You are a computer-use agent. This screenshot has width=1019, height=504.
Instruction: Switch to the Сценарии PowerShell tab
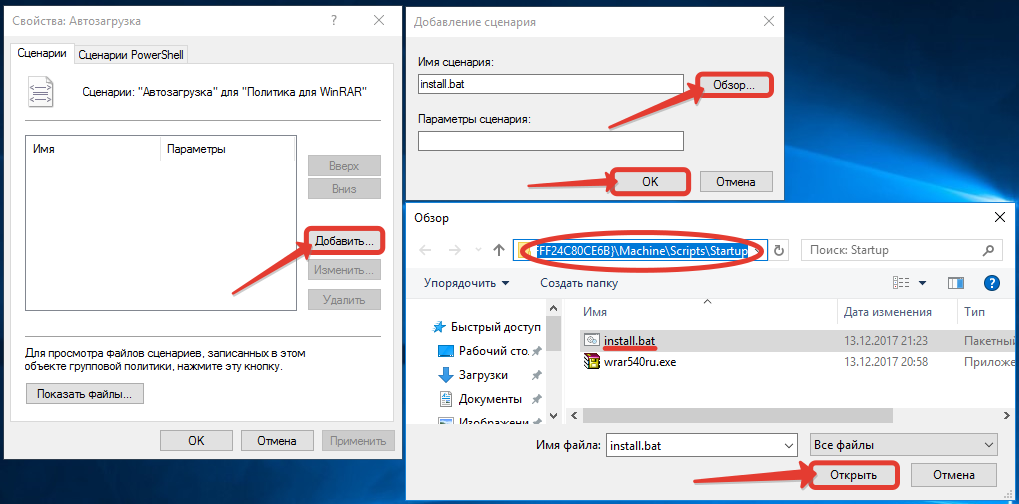pyautogui.click(x=132, y=55)
